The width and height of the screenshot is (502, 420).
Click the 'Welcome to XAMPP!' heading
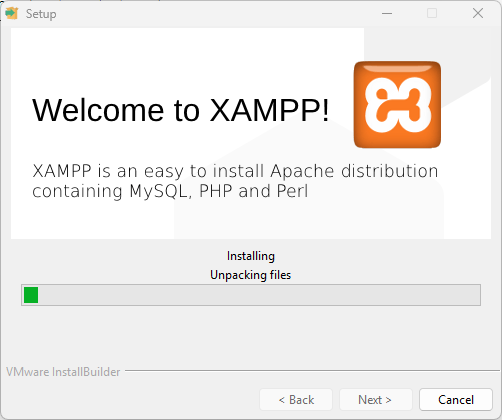pos(181,110)
